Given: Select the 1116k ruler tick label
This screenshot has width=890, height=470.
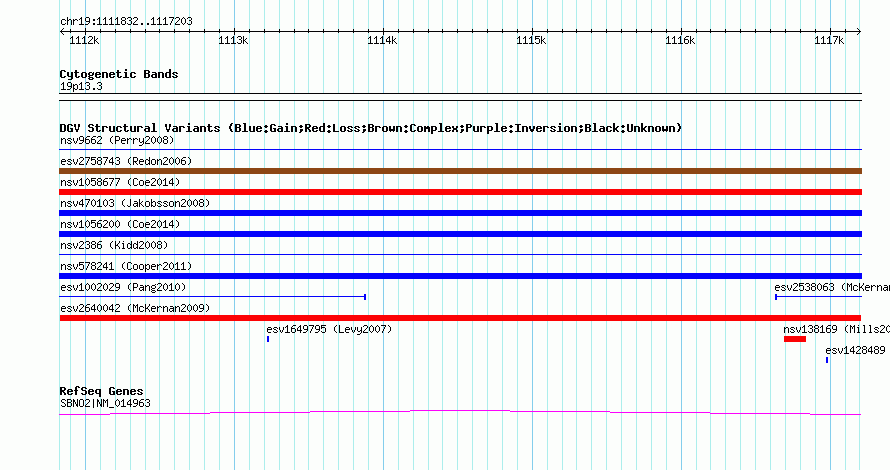Looking at the screenshot, I should (680, 40).
